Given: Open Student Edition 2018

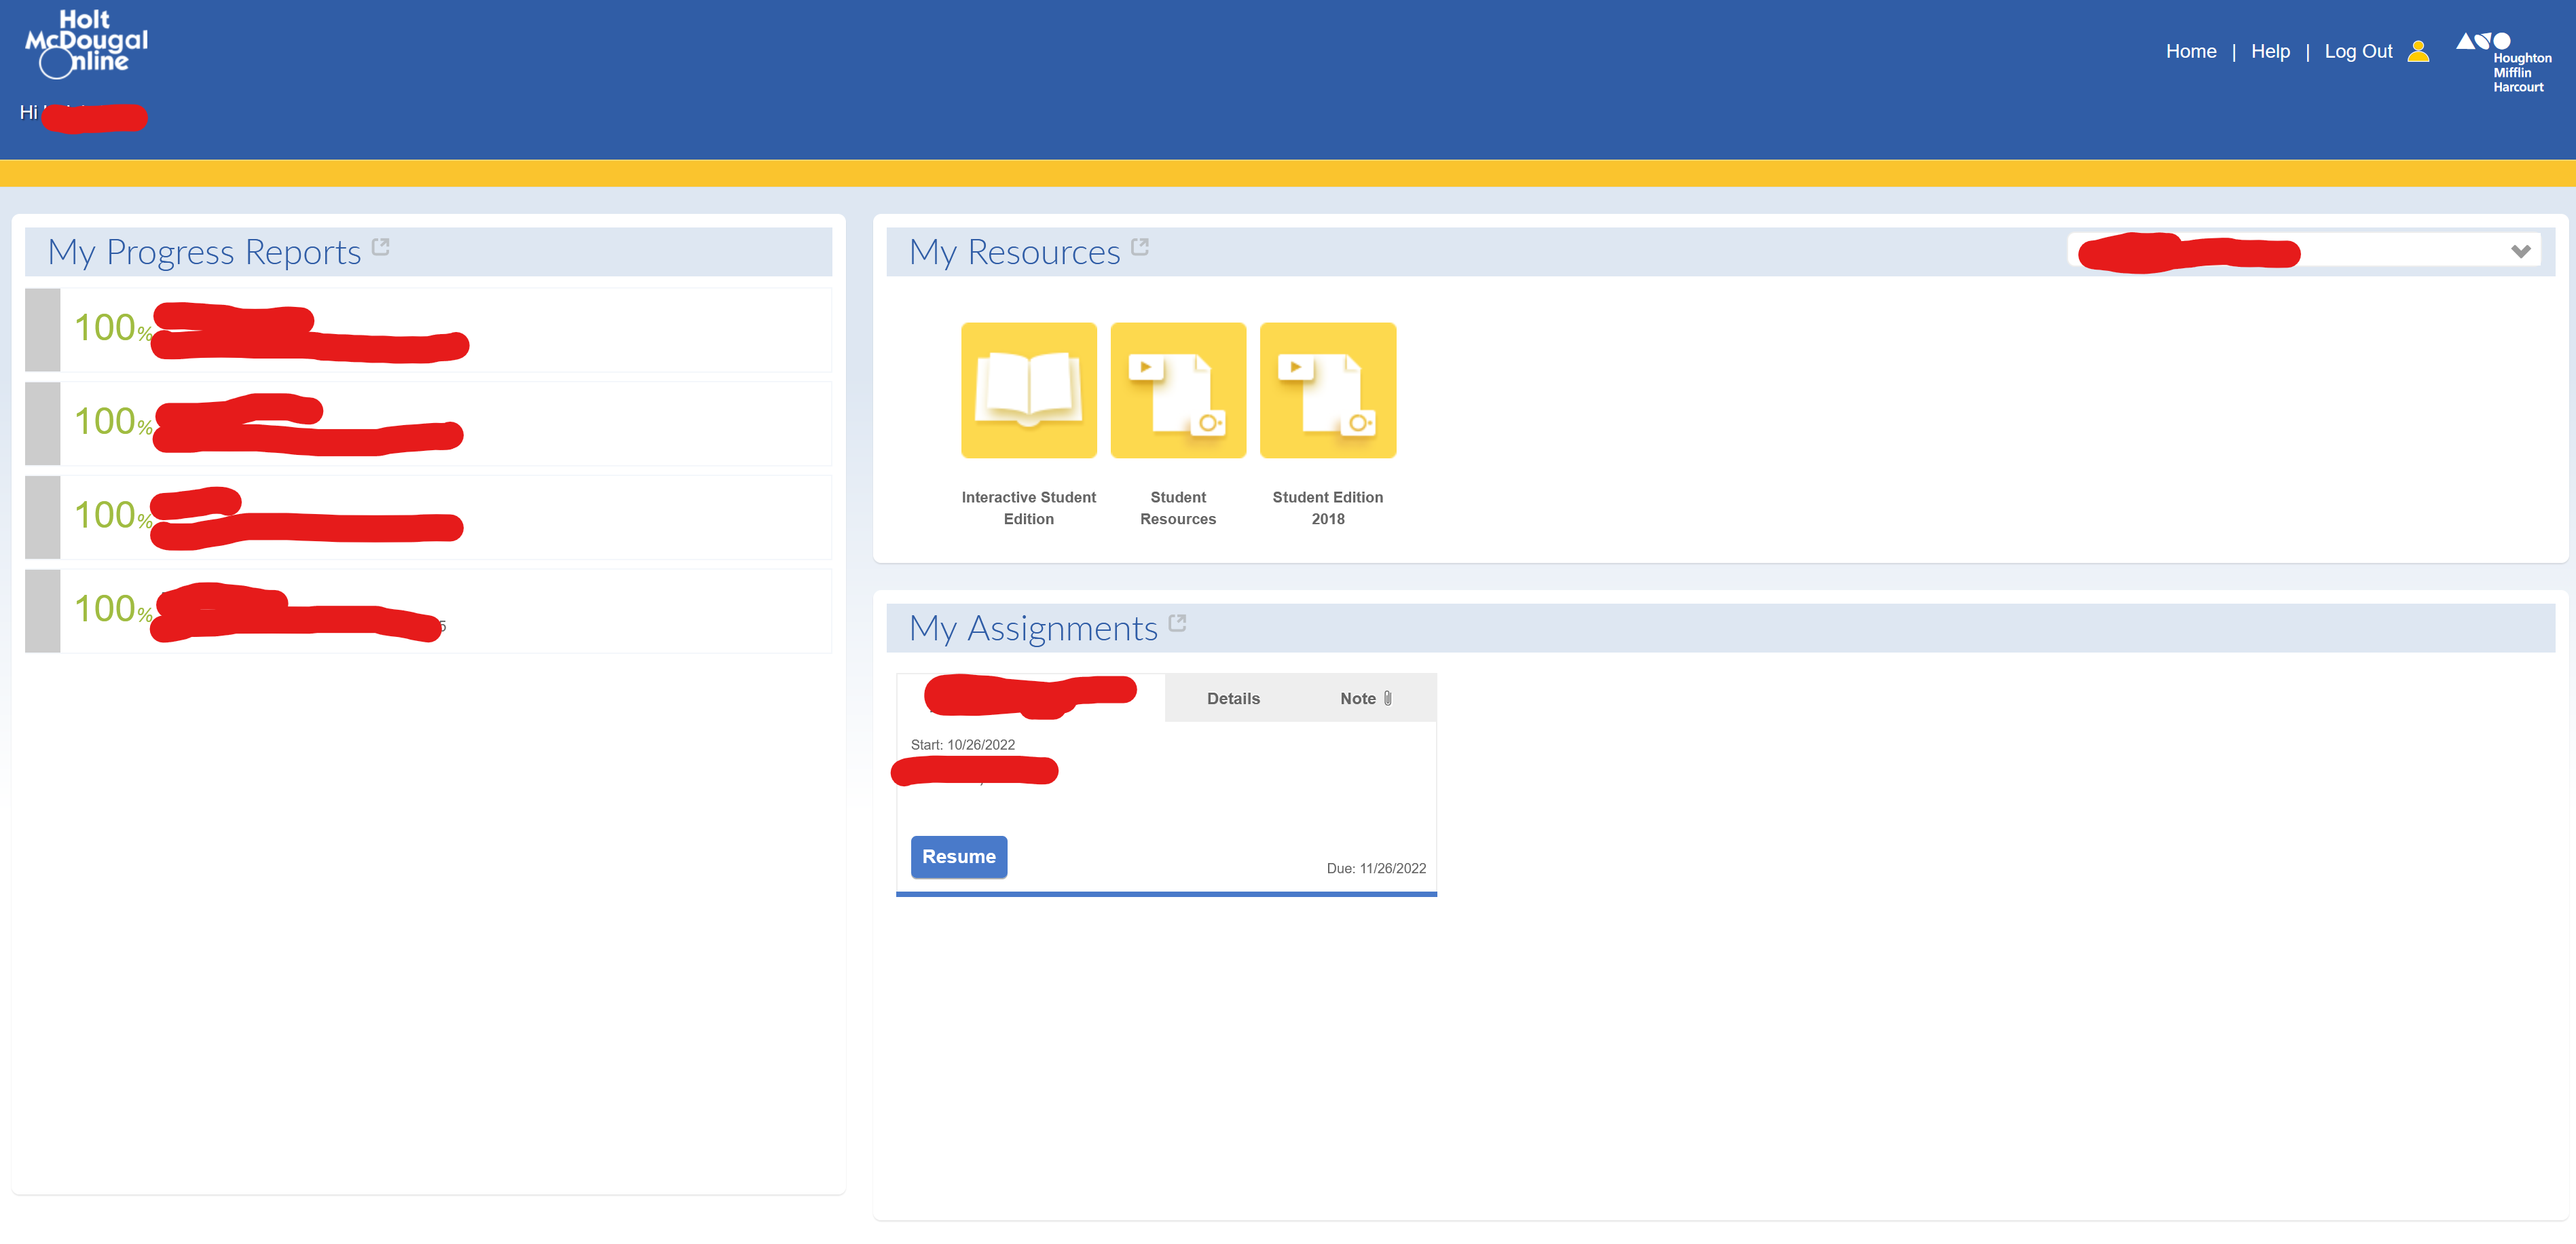Looking at the screenshot, I should (1328, 390).
